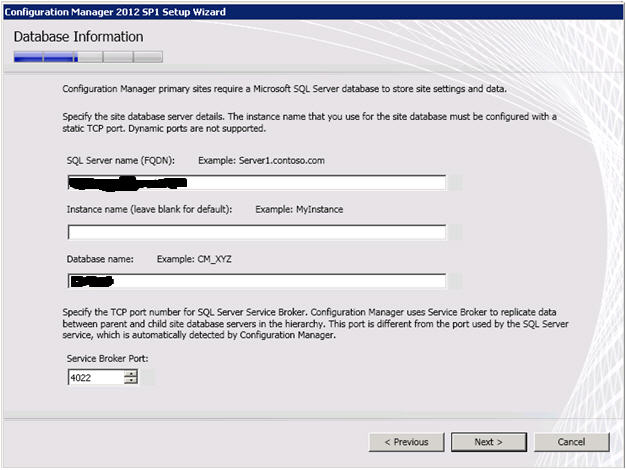
Task: Click 'Instance name (leave blank for default):' label
Action: pyautogui.click(x=149, y=209)
